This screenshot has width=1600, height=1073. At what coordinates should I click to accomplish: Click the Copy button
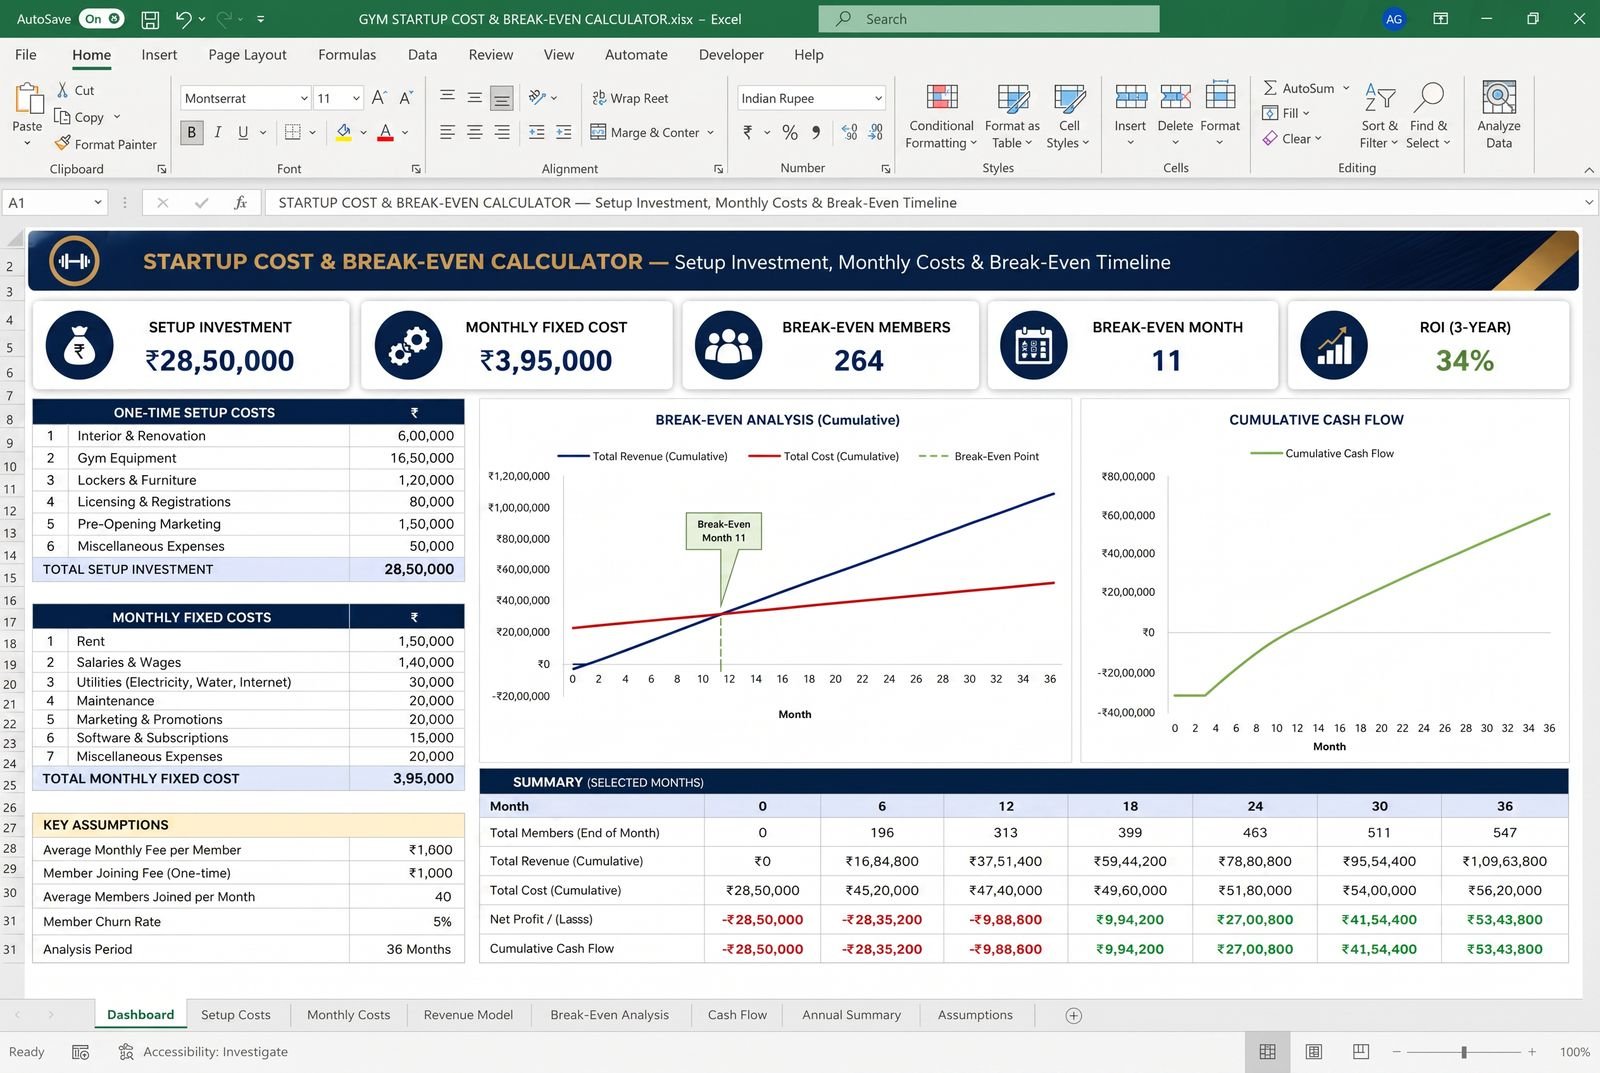coord(80,117)
